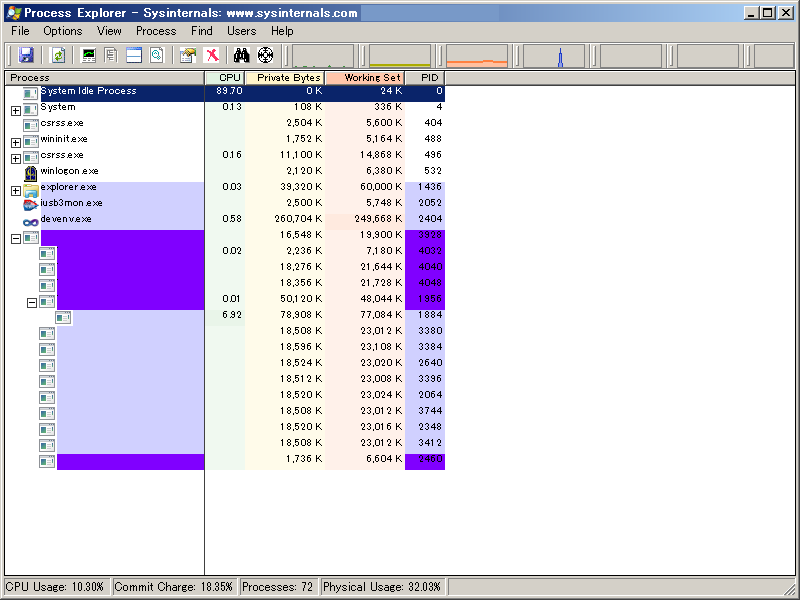Click the orange physical memory mini graph
The width and height of the screenshot is (800, 600).
click(477, 56)
